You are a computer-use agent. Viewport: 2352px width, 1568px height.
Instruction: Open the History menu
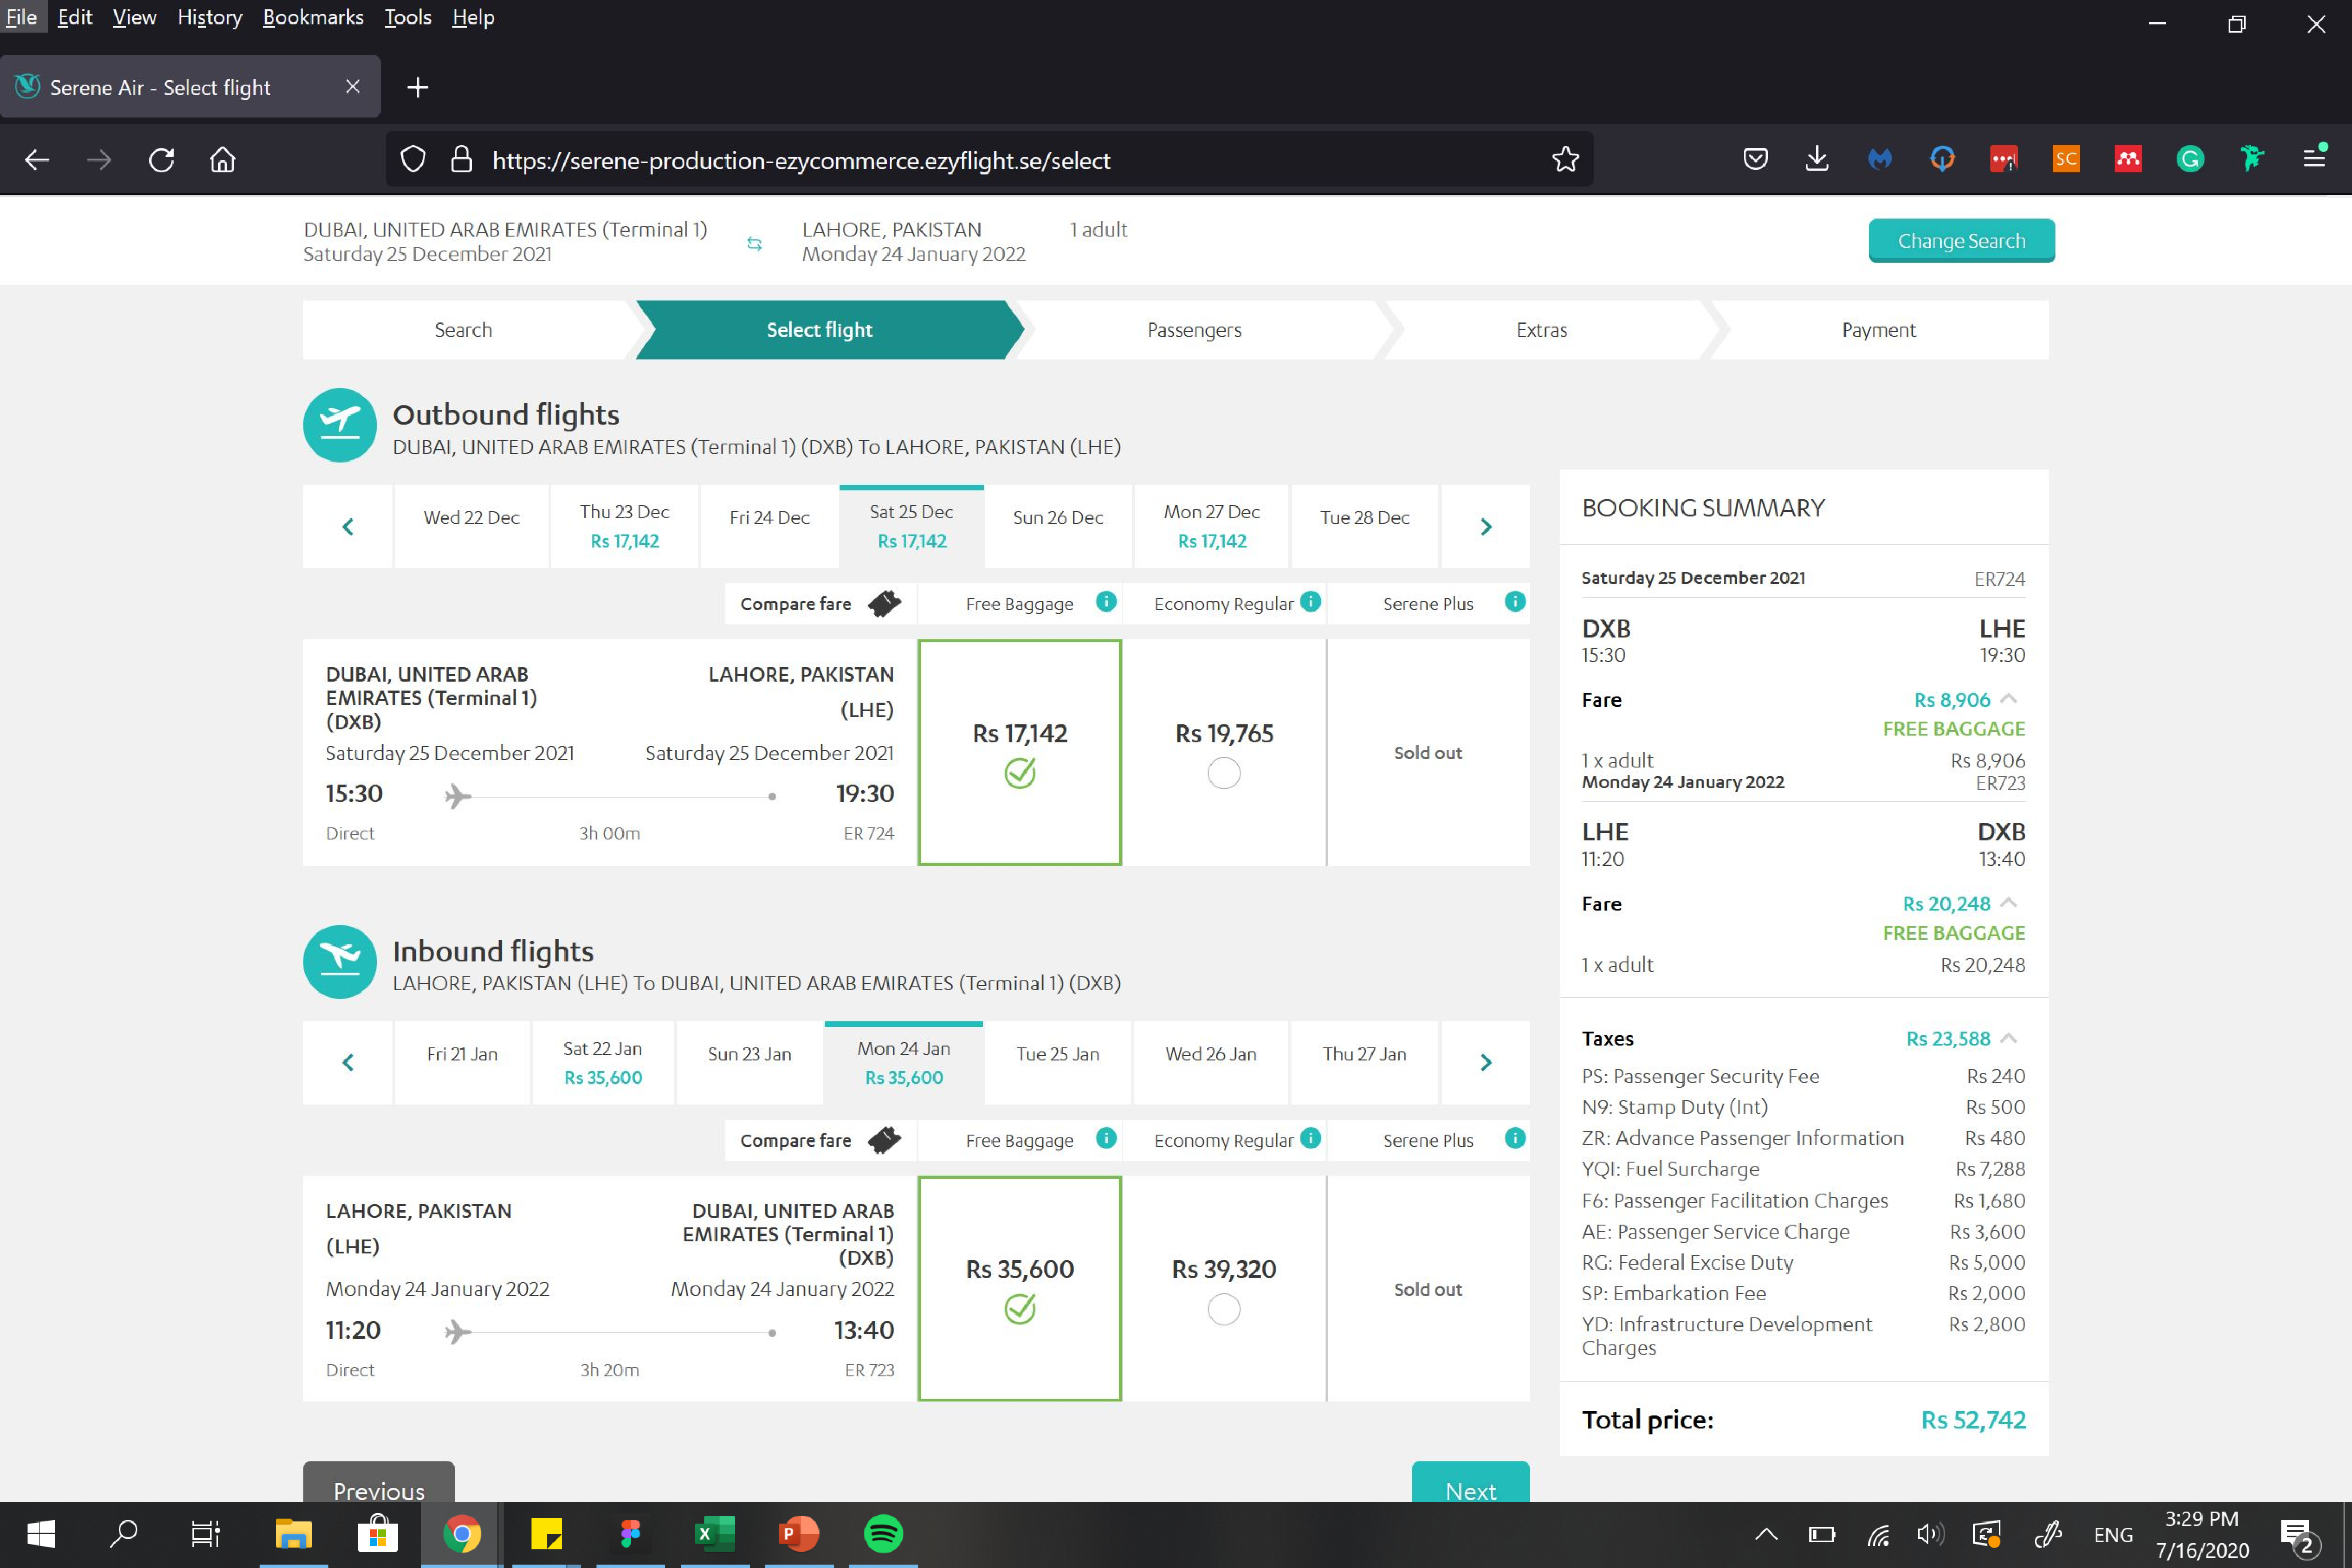pyautogui.click(x=209, y=17)
